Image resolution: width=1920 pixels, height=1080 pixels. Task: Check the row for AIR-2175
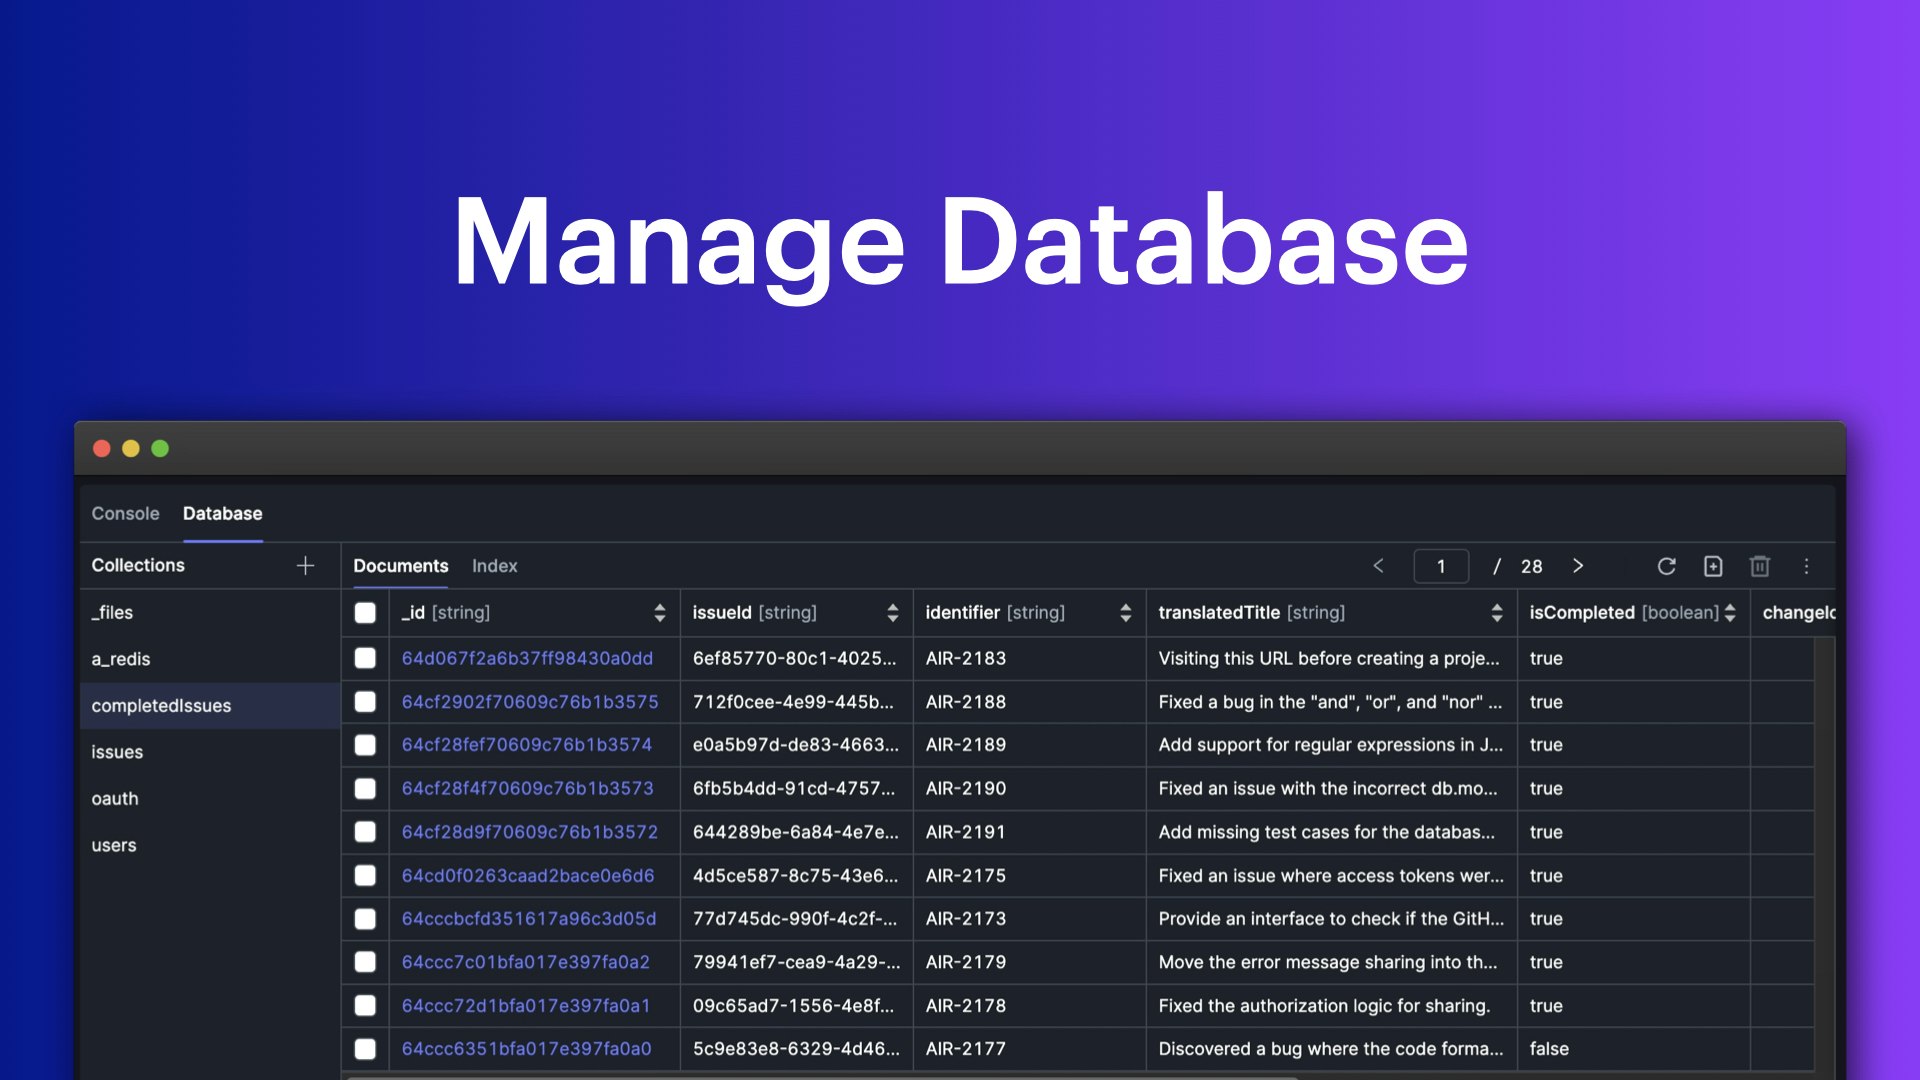(x=365, y=876)
